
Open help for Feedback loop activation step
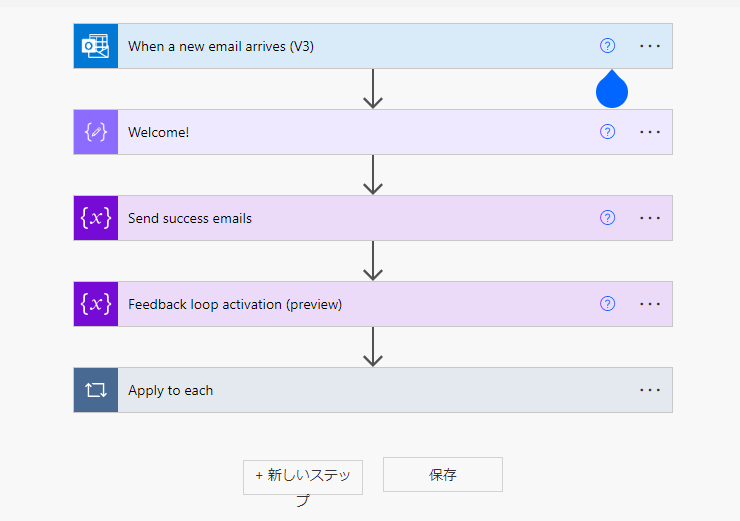607,304
